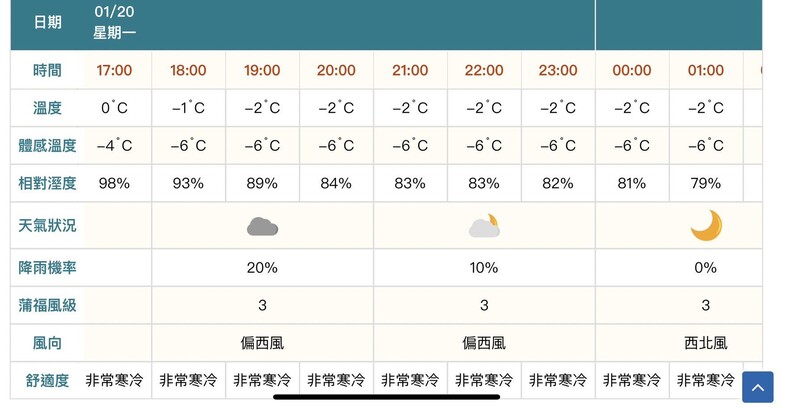Select the 21:00 time column header

[410, 70]
